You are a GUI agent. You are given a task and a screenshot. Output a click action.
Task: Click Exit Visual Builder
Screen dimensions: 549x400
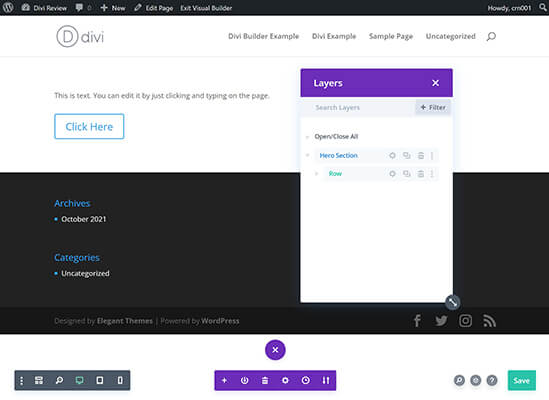pyautogui.click(x=206, y=8)
